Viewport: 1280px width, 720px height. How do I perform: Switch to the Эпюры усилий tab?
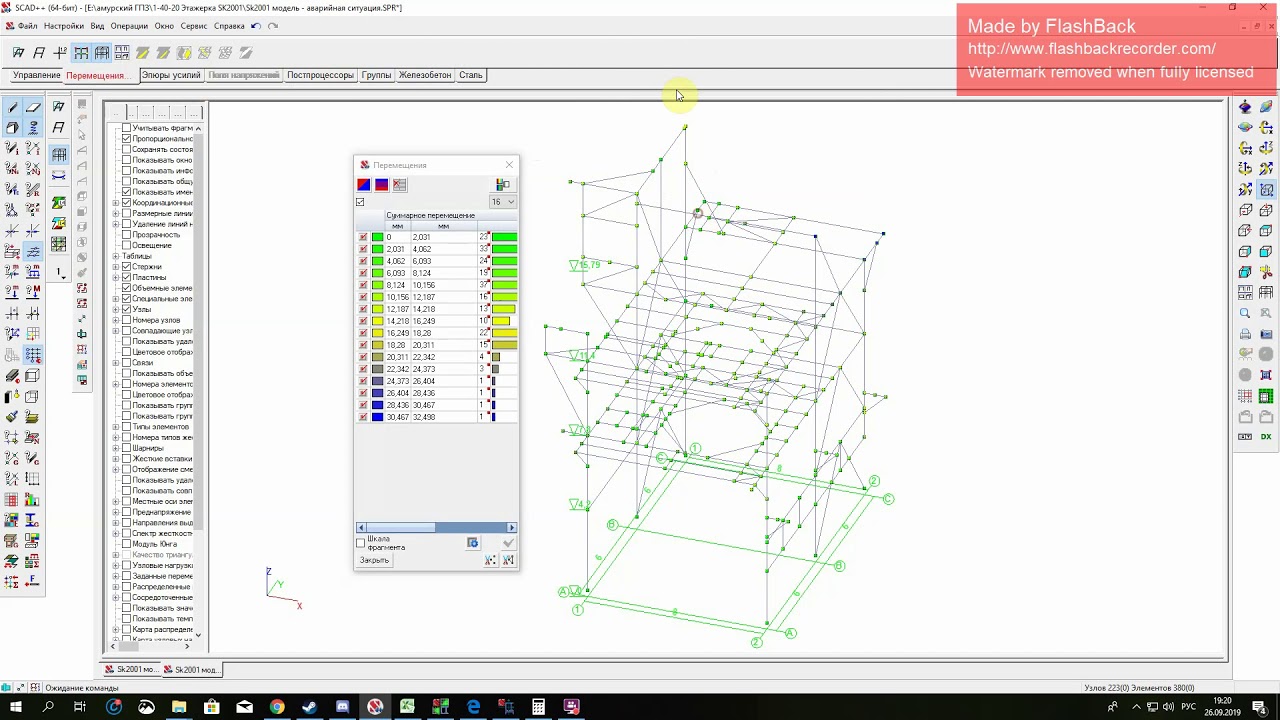(x=171, y=75)
